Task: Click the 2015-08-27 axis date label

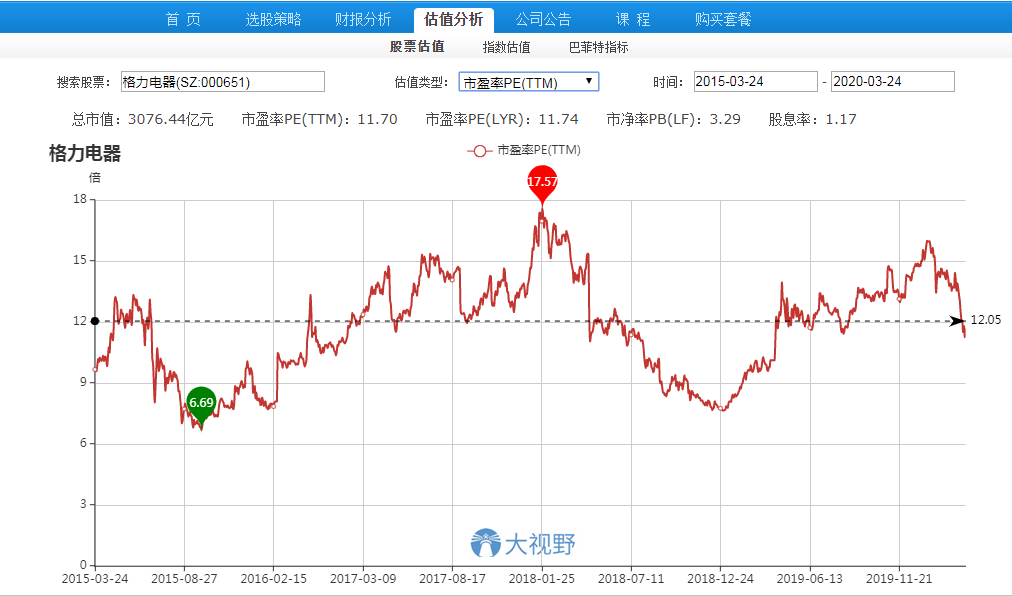Action: [184, 579]
